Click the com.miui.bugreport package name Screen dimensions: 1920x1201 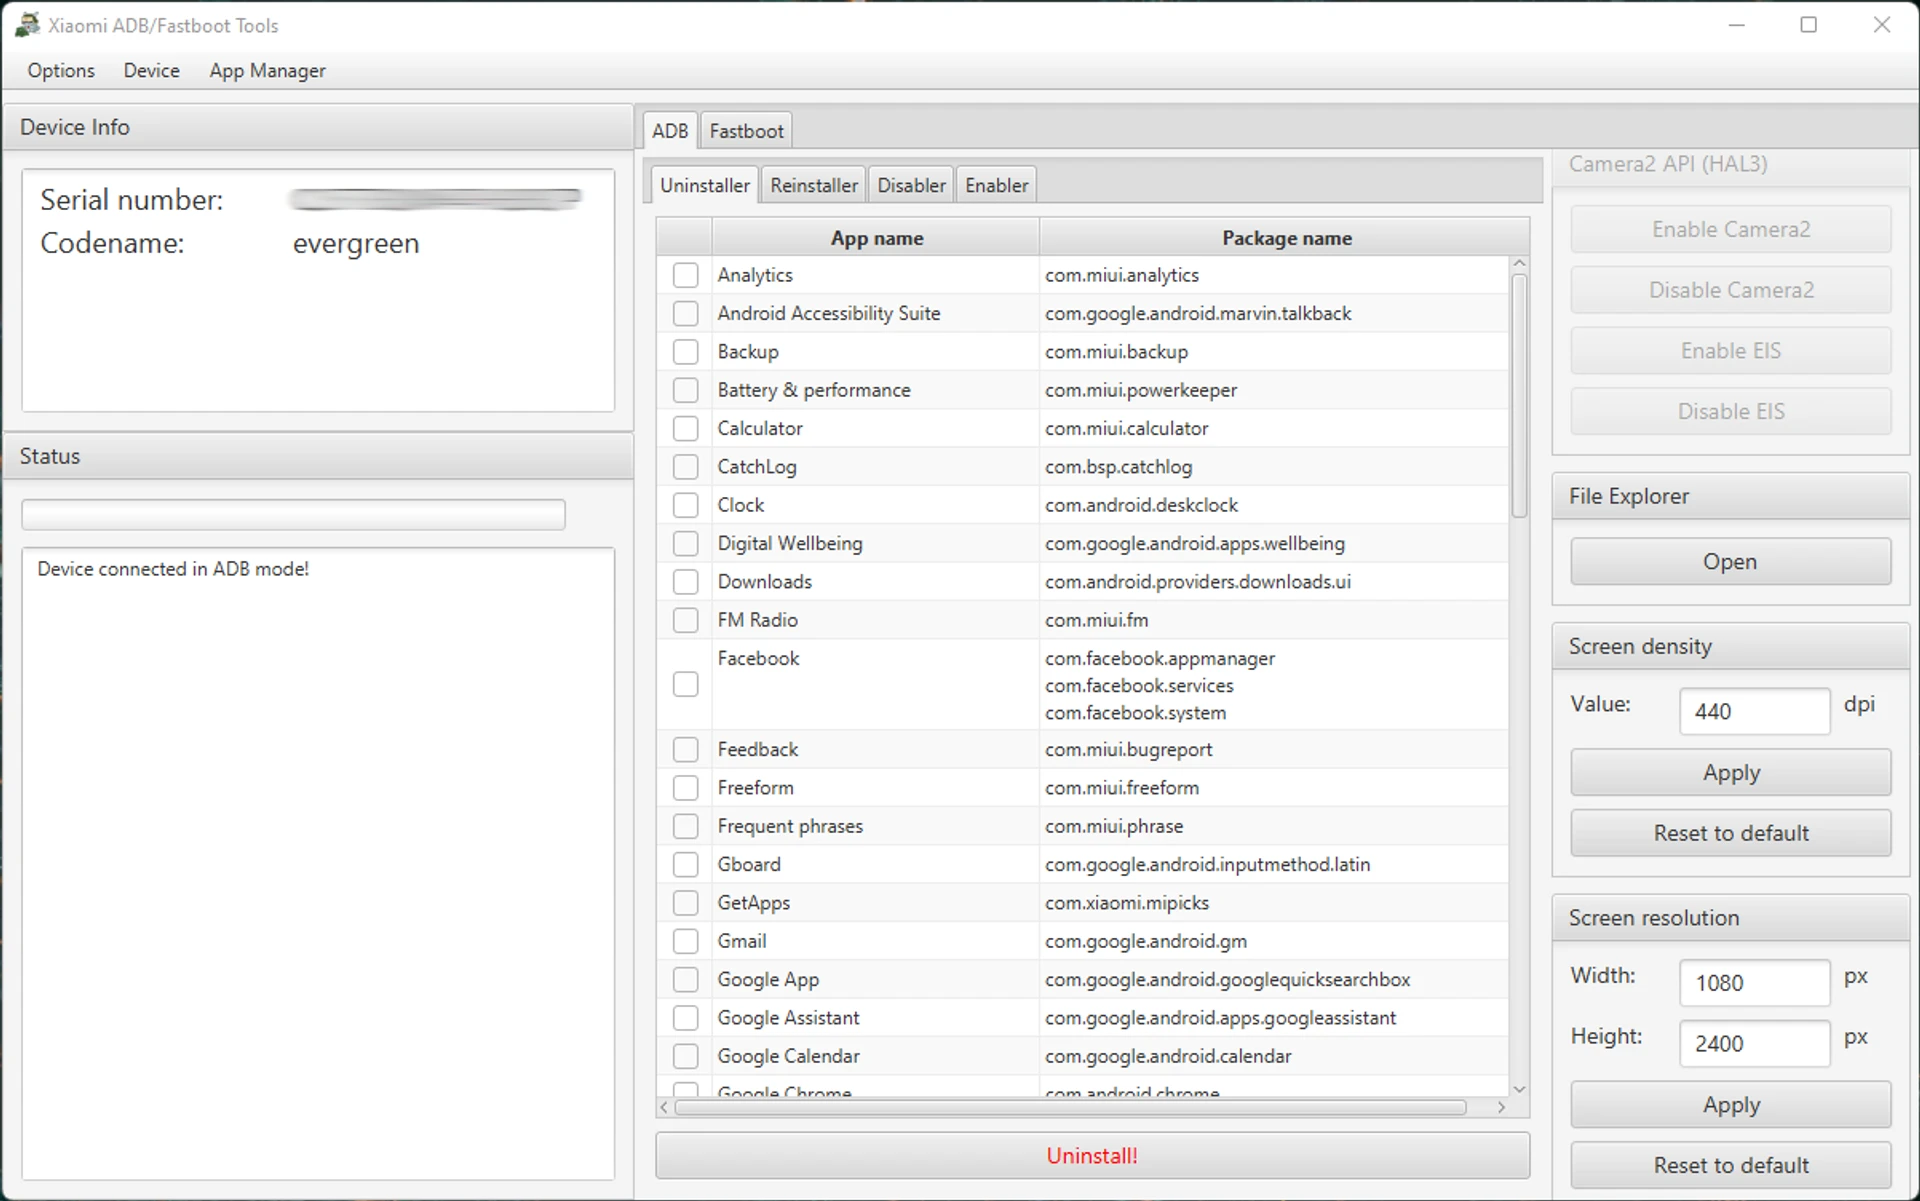[1128, 749]
